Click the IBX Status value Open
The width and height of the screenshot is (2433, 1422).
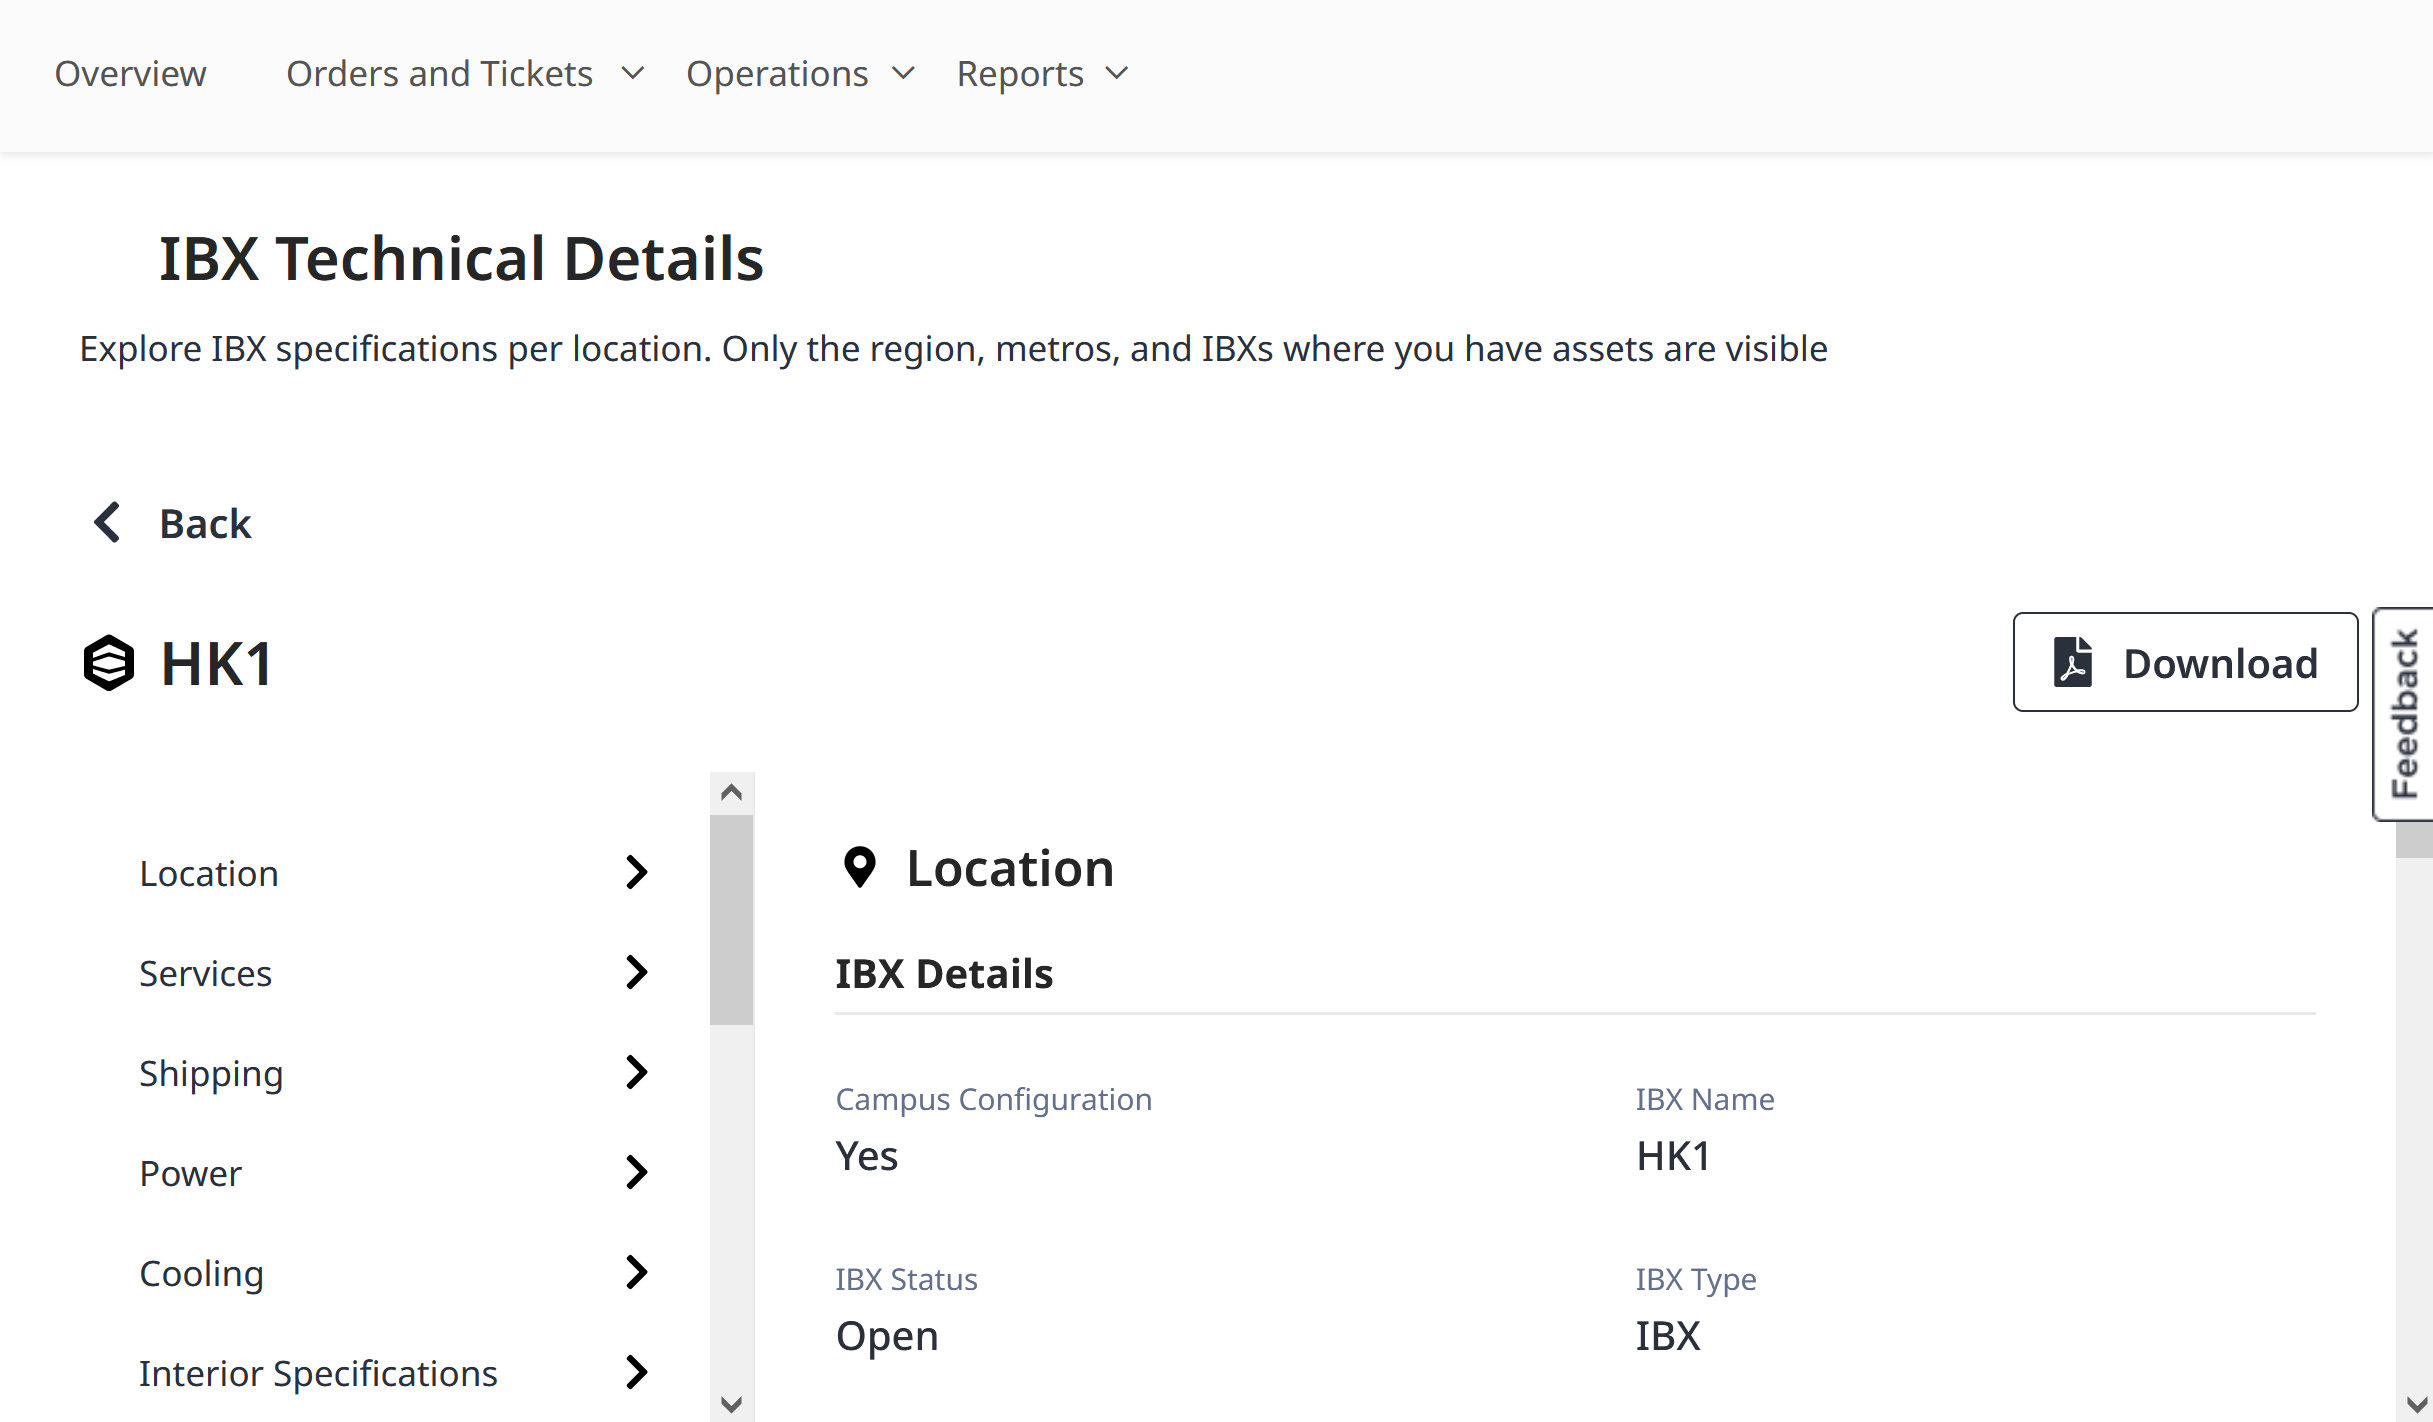(x=886, y=1336)
